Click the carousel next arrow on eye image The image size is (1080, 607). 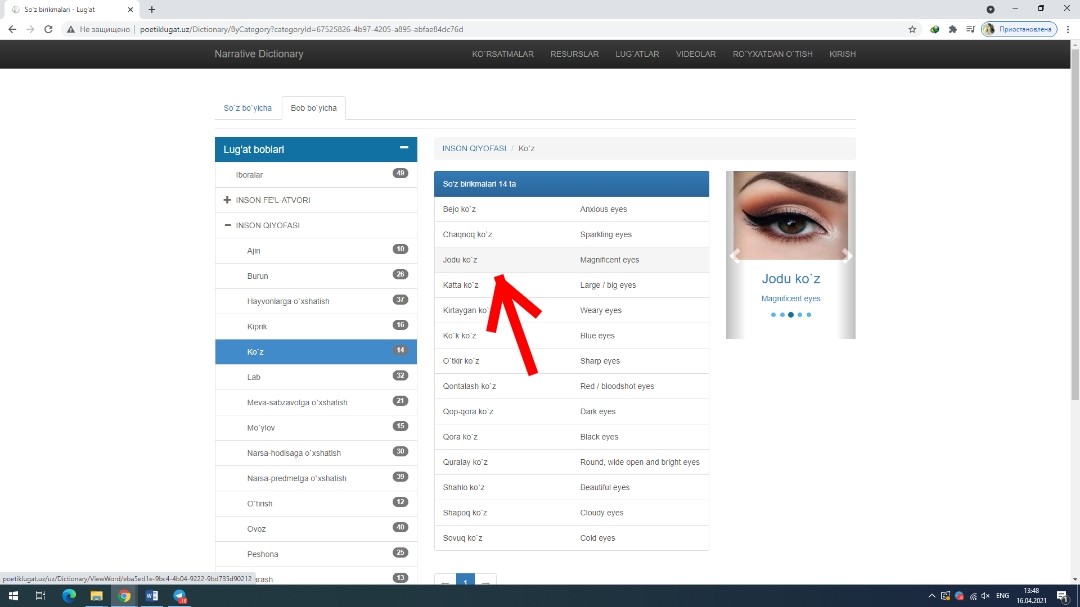pyautogui.click(x=847, y=256)
